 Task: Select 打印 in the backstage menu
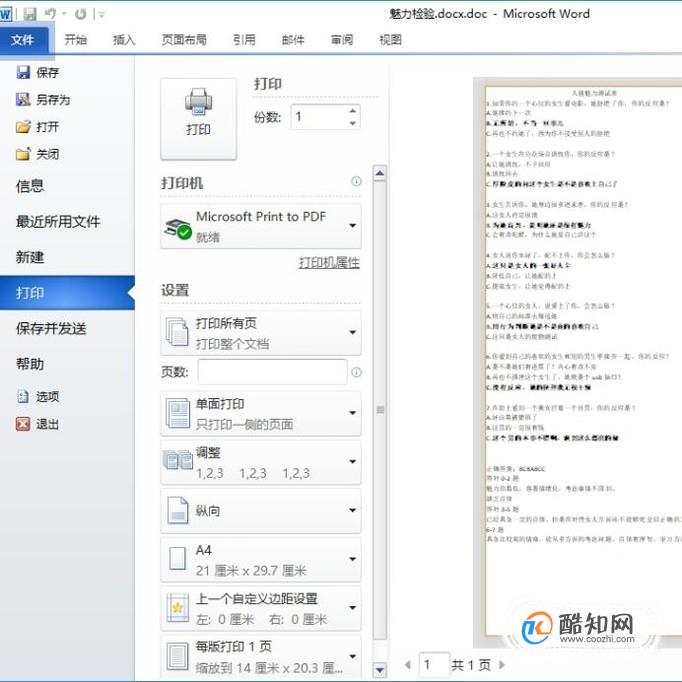click(67, 293)
